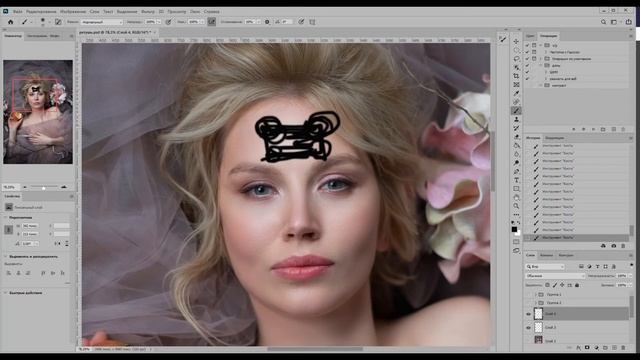640x360 pixels.
Task: Click Photoshop Ps logo icon
Action: tap(6, 11)
